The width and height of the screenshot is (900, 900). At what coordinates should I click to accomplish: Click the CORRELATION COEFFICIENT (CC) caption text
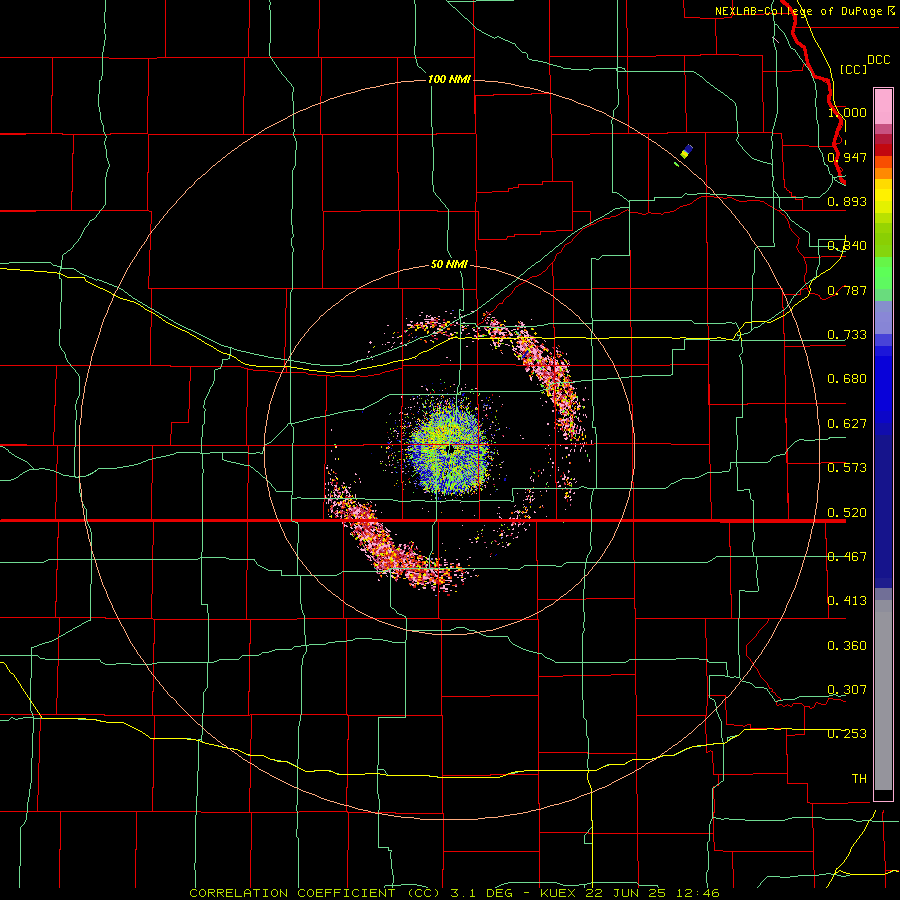pyautogui.click(x=315, y=893)
